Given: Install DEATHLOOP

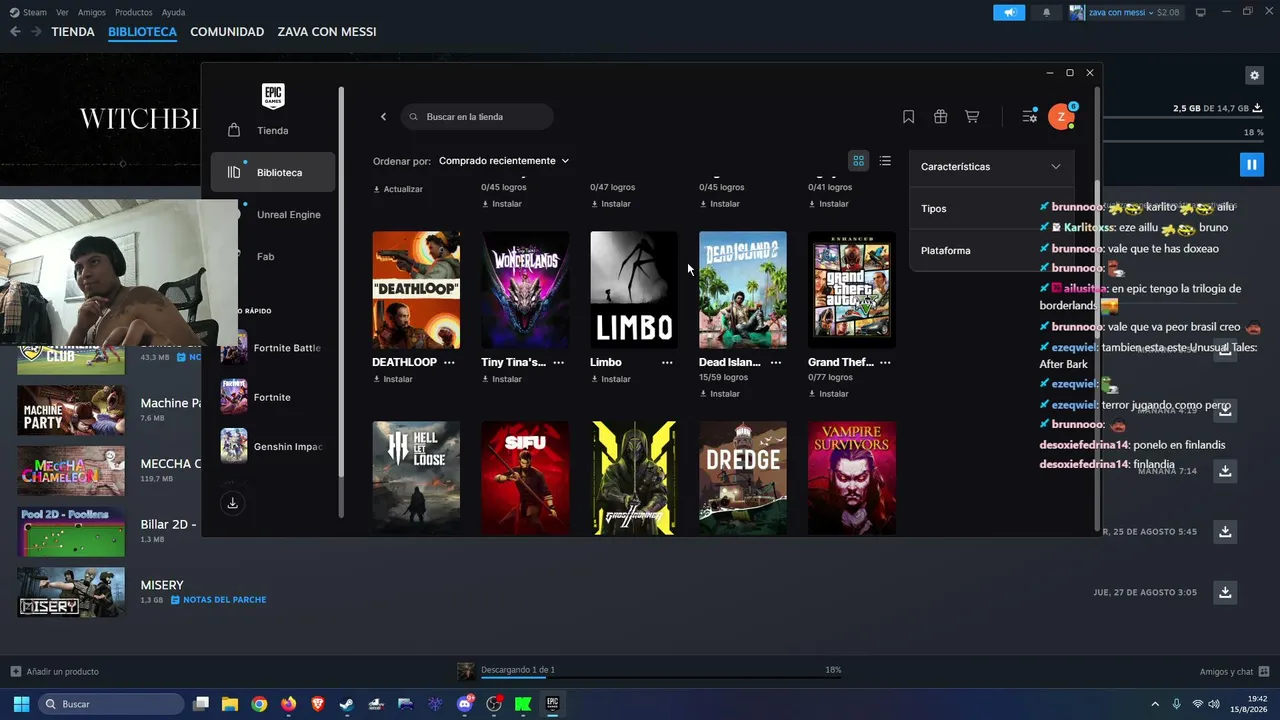Looking at the screenshot, I should pos(393,380).
